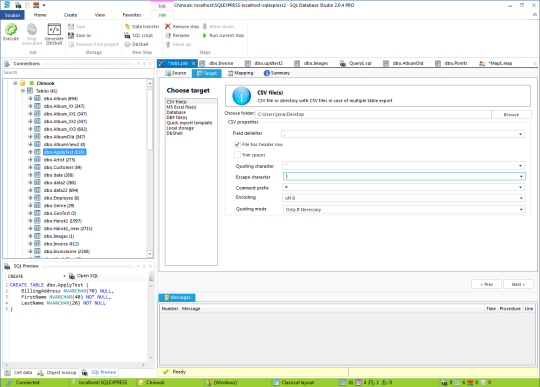The height and width of the screenshot is (387, 540).
Task: Select DBF file(s) target
Action: tap(177, 117)
